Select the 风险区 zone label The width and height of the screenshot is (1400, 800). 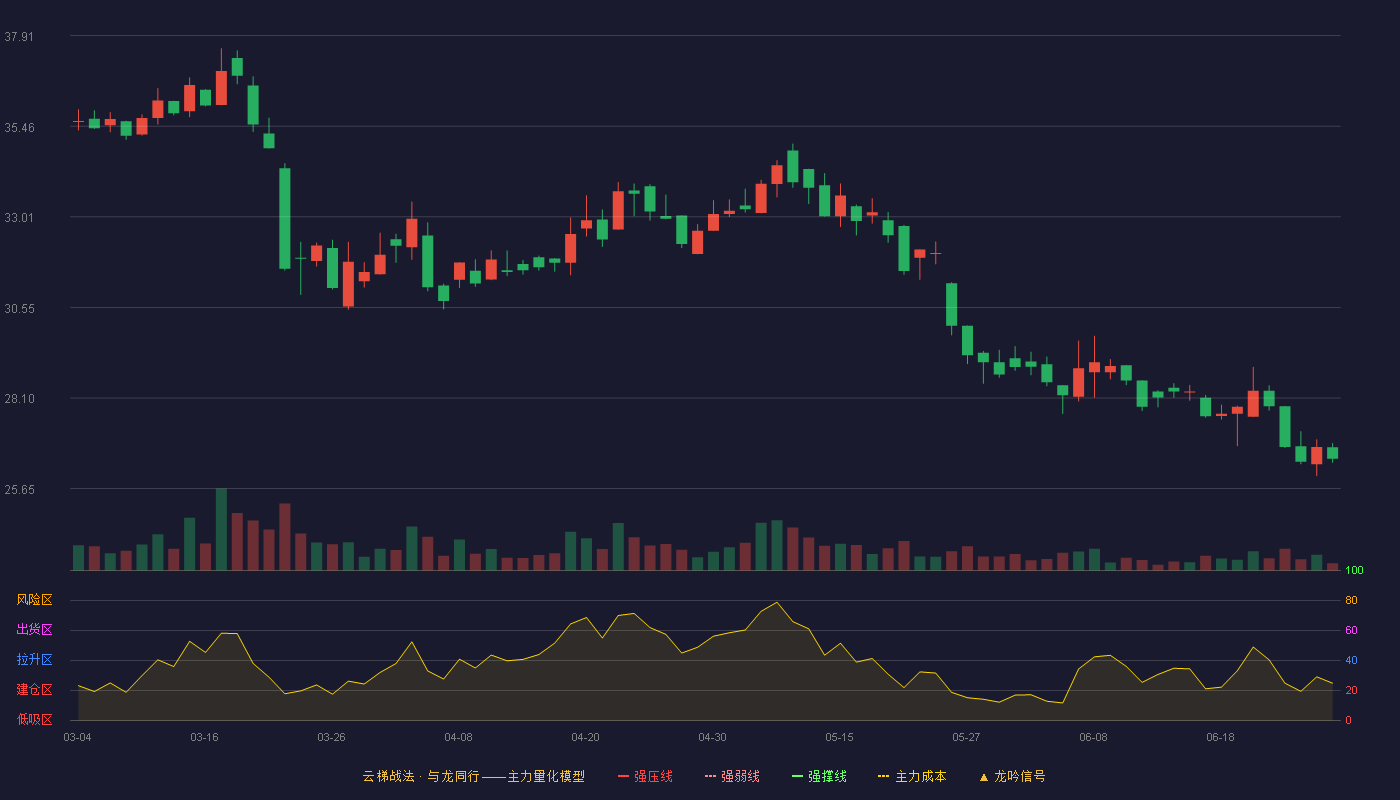coord(34,600)
